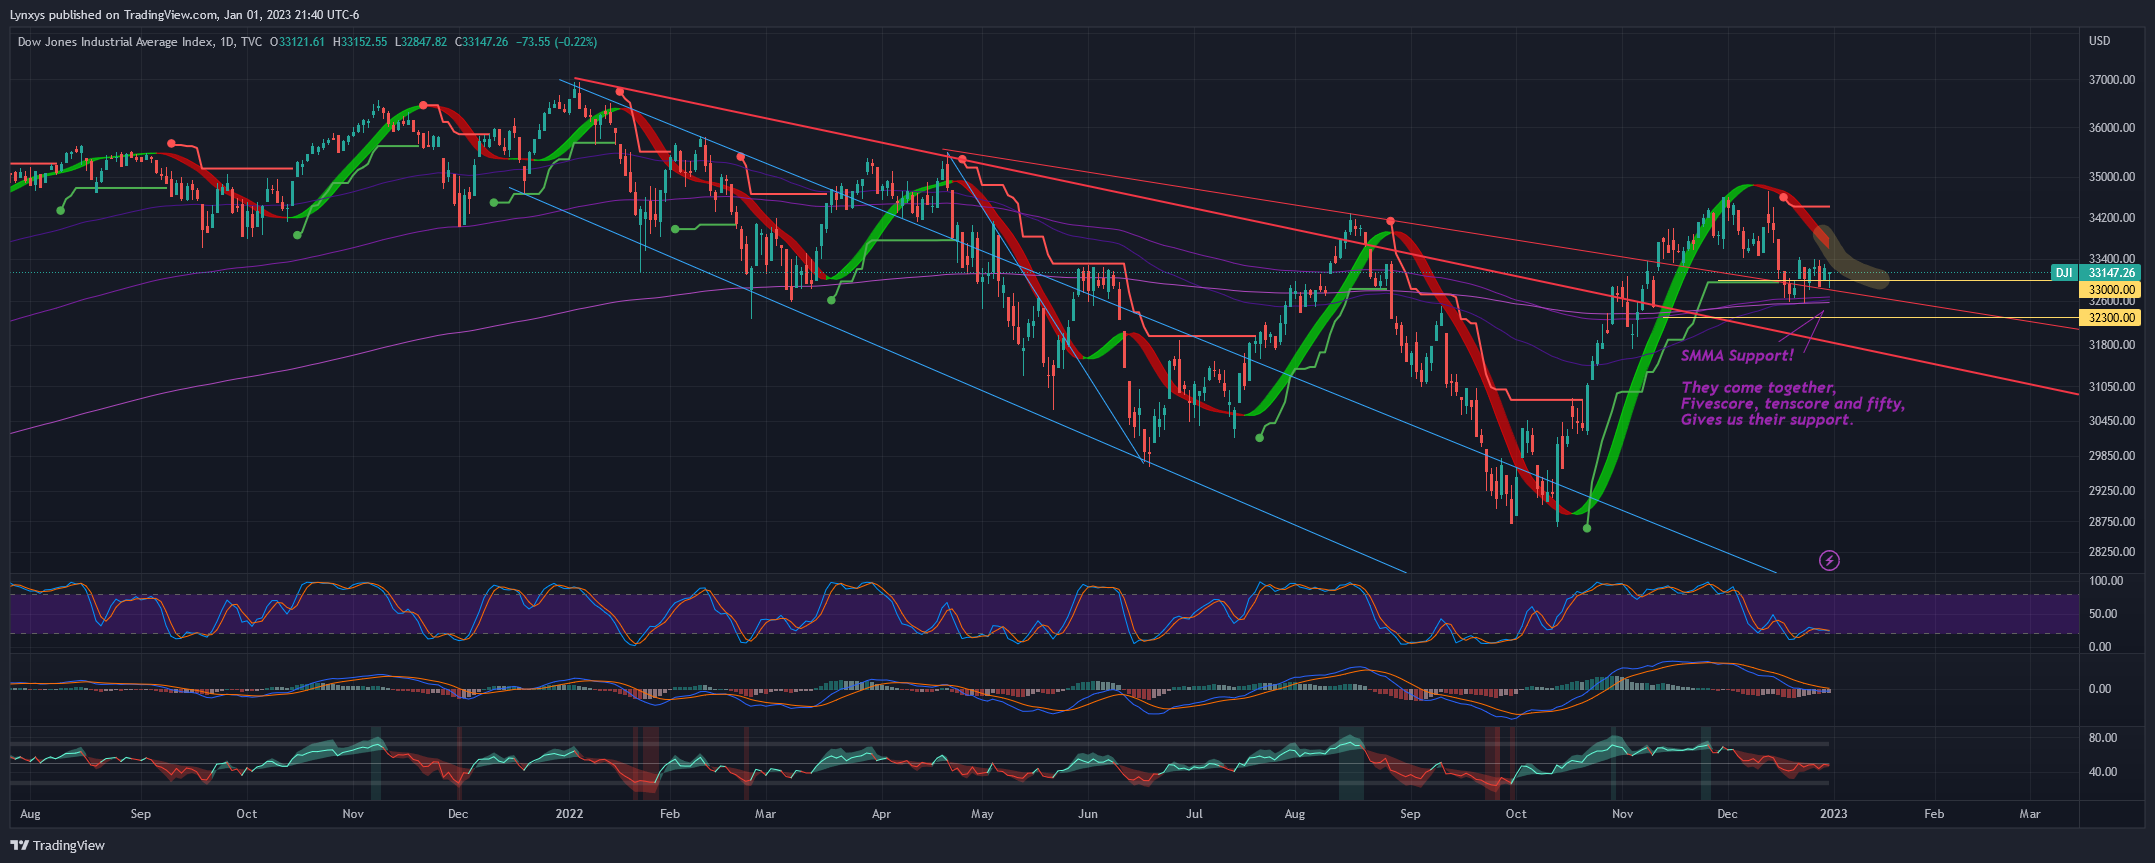Click the 28750.00 price axis label
Image resolution: width=2155 pixels, height=863 pixels.
coord(2112,522)
